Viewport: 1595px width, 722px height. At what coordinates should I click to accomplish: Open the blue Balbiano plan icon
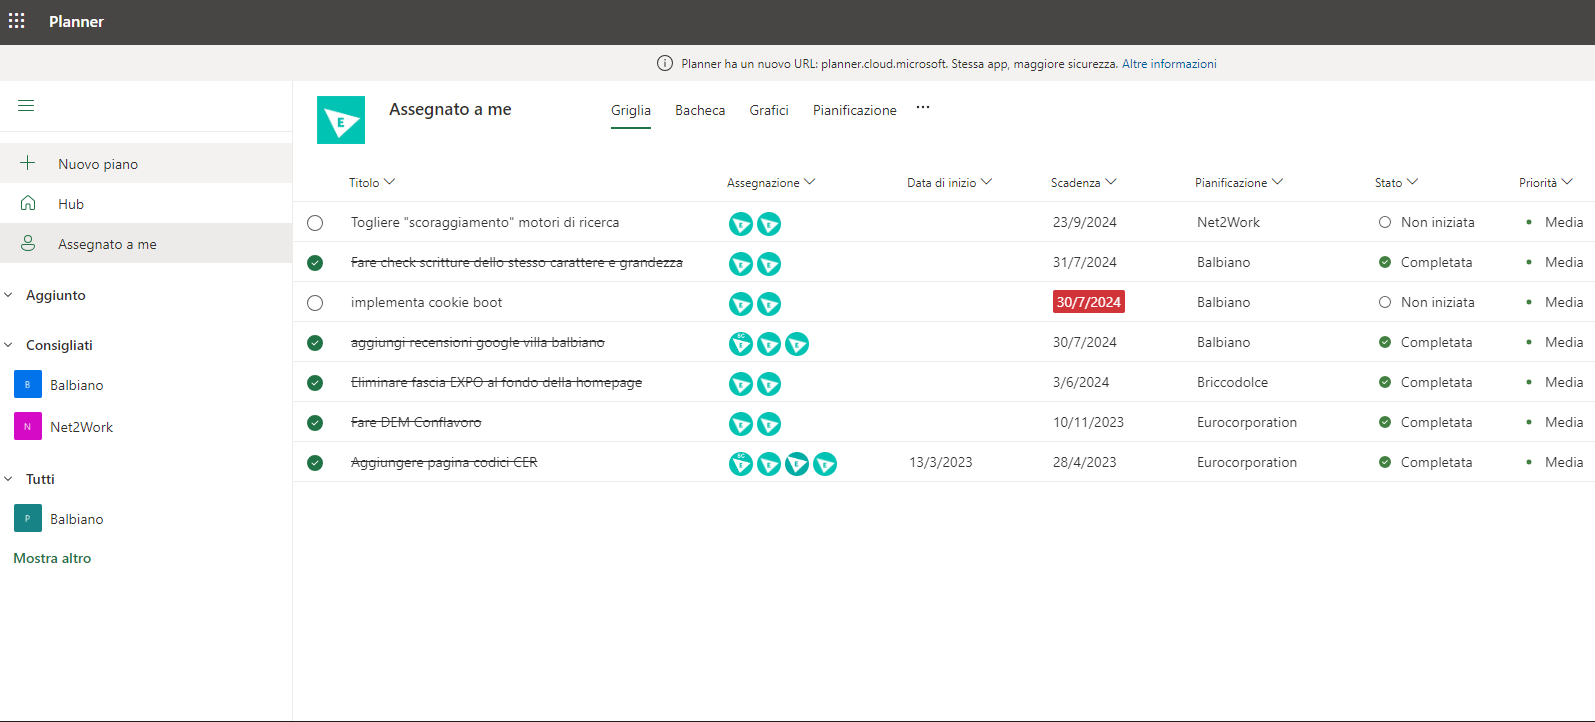[28, 385]
